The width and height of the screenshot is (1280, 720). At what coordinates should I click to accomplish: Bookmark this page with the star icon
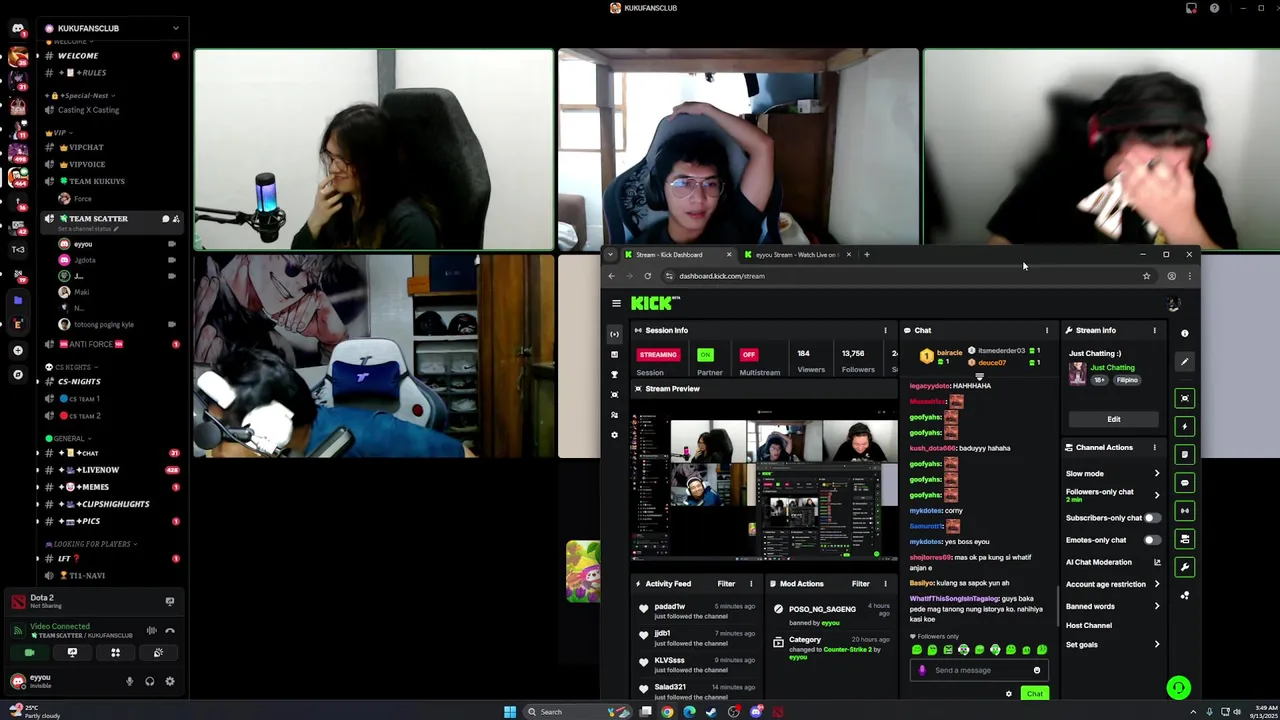click(1146, 276)
